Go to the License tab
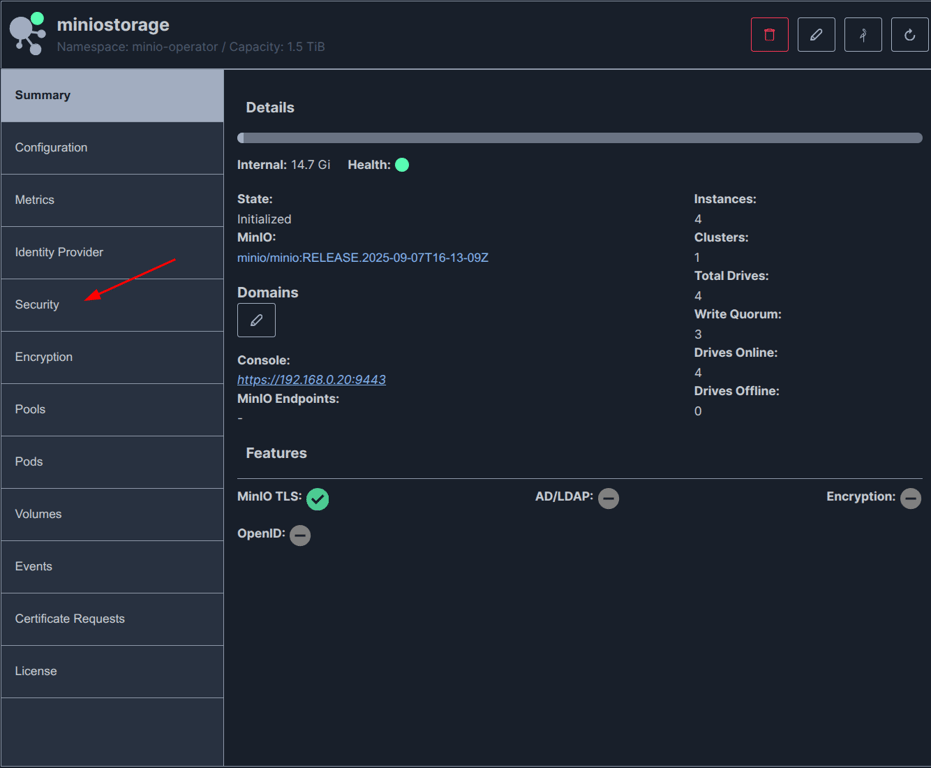The width and height of the screenshot is (931, 768). [112, 671]
